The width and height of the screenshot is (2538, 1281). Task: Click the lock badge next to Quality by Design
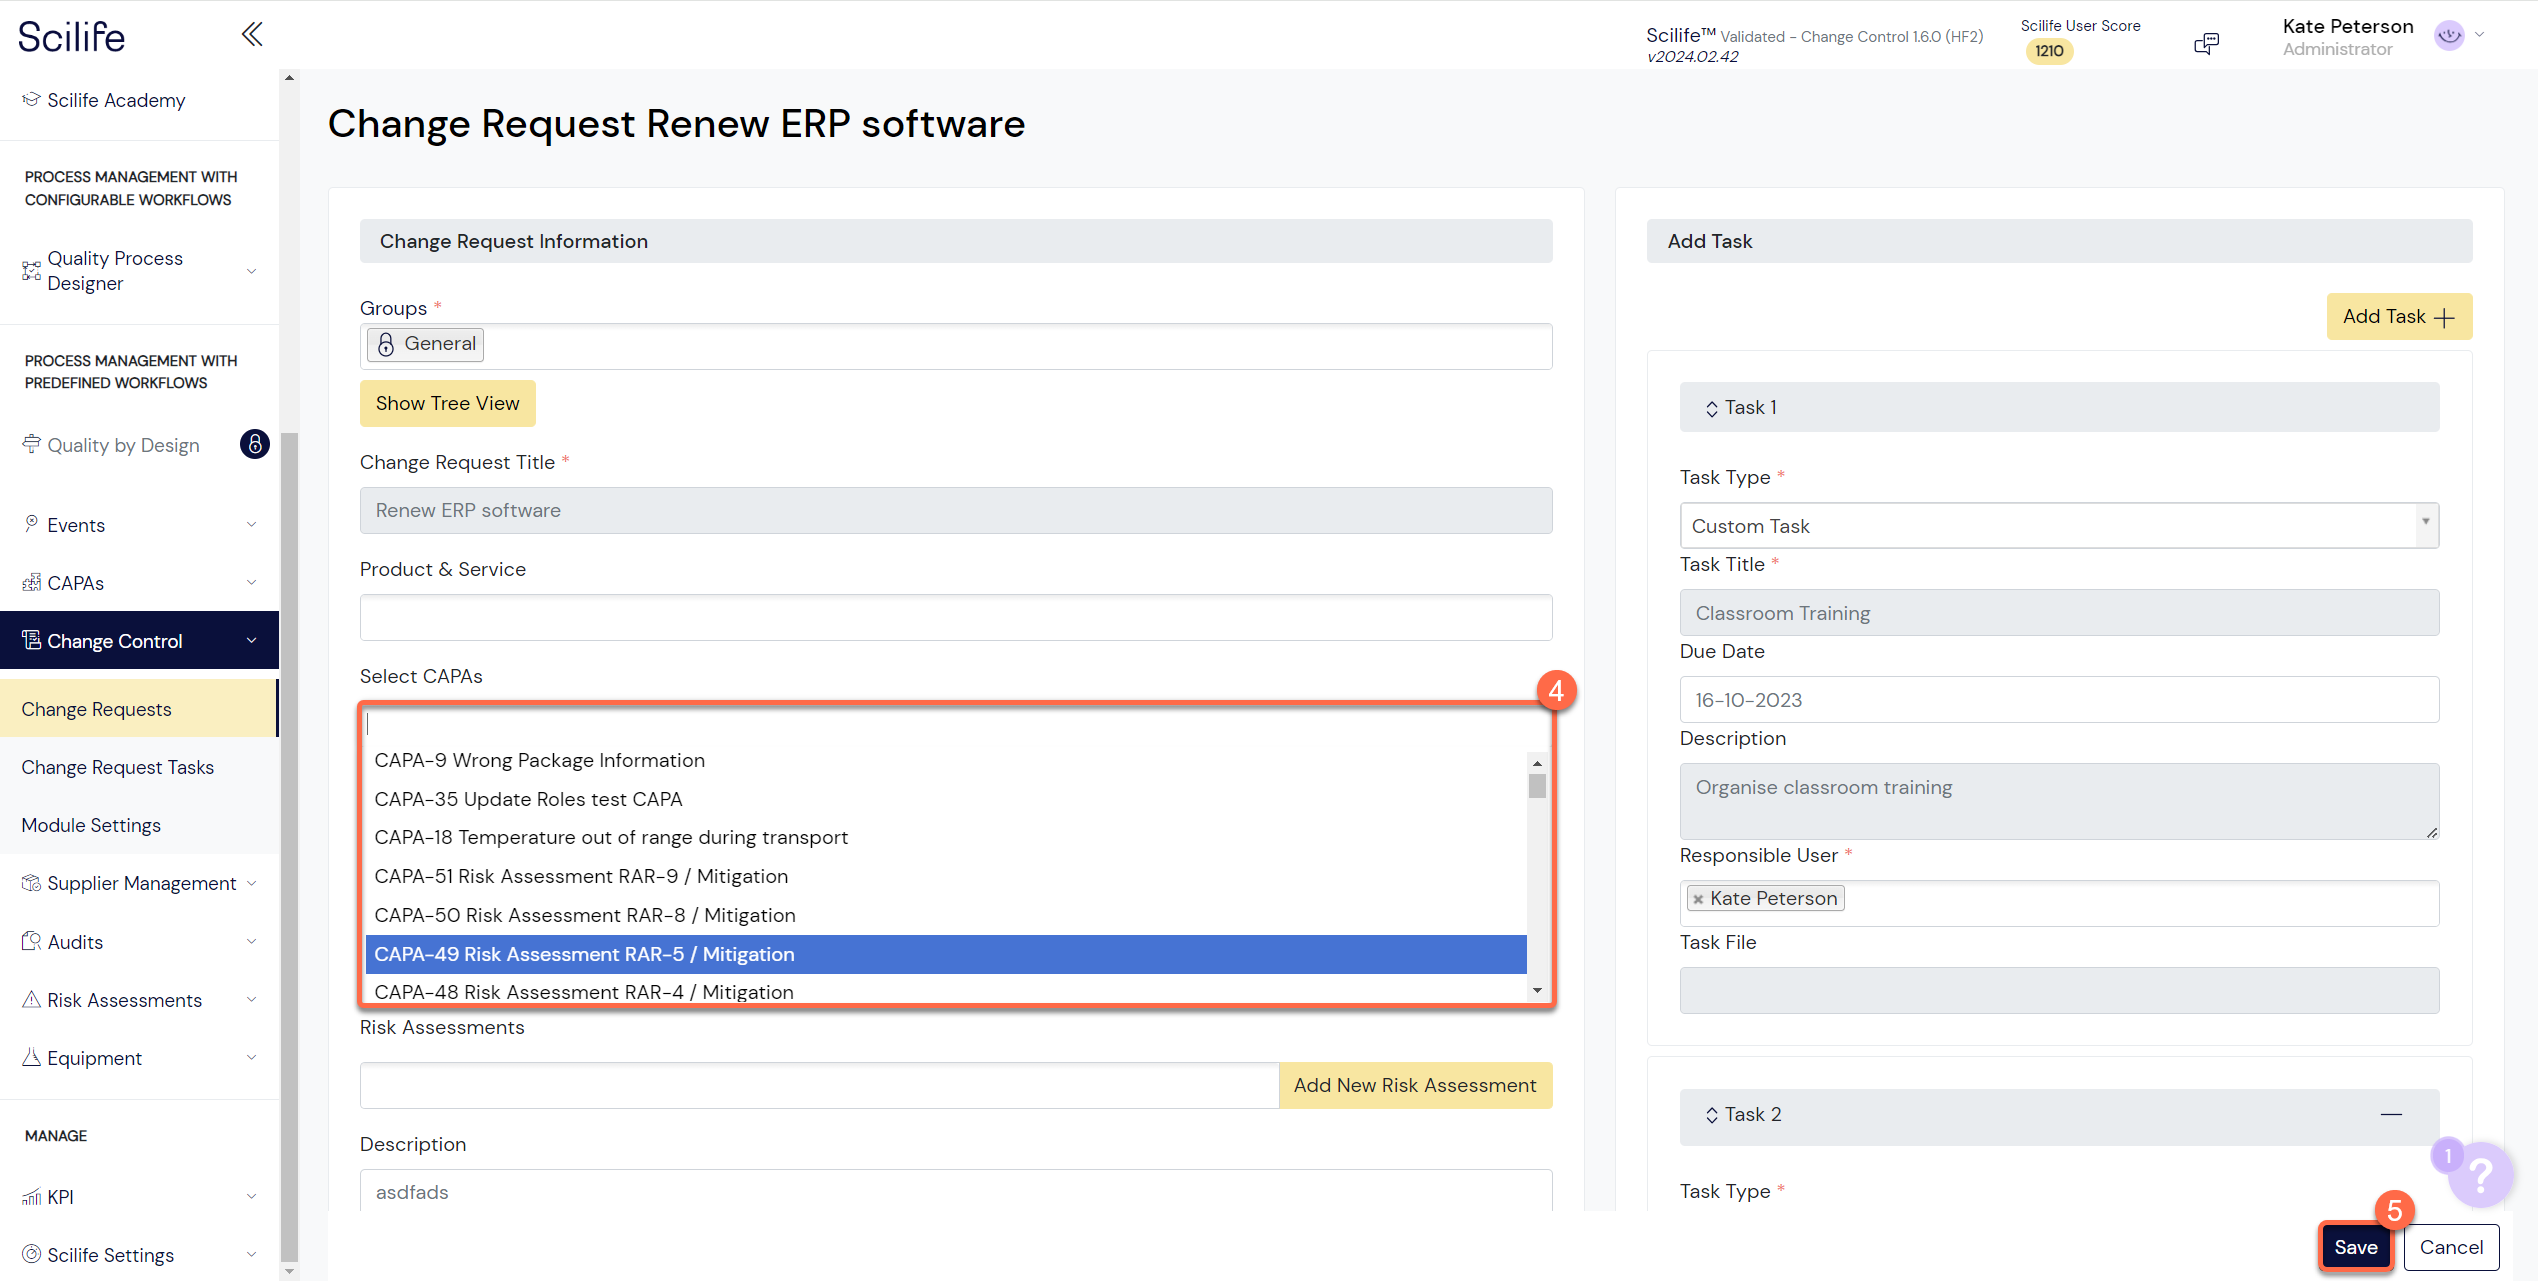click(255, 444)
